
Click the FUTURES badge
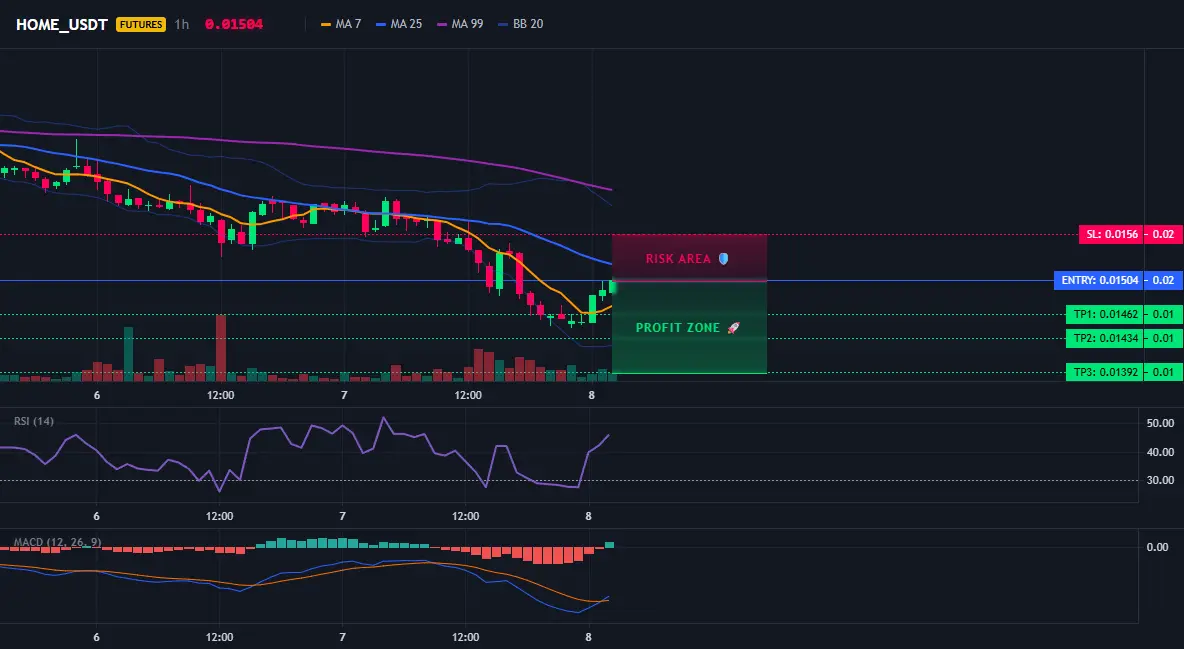pyautogui.click(x=140, y=24)
